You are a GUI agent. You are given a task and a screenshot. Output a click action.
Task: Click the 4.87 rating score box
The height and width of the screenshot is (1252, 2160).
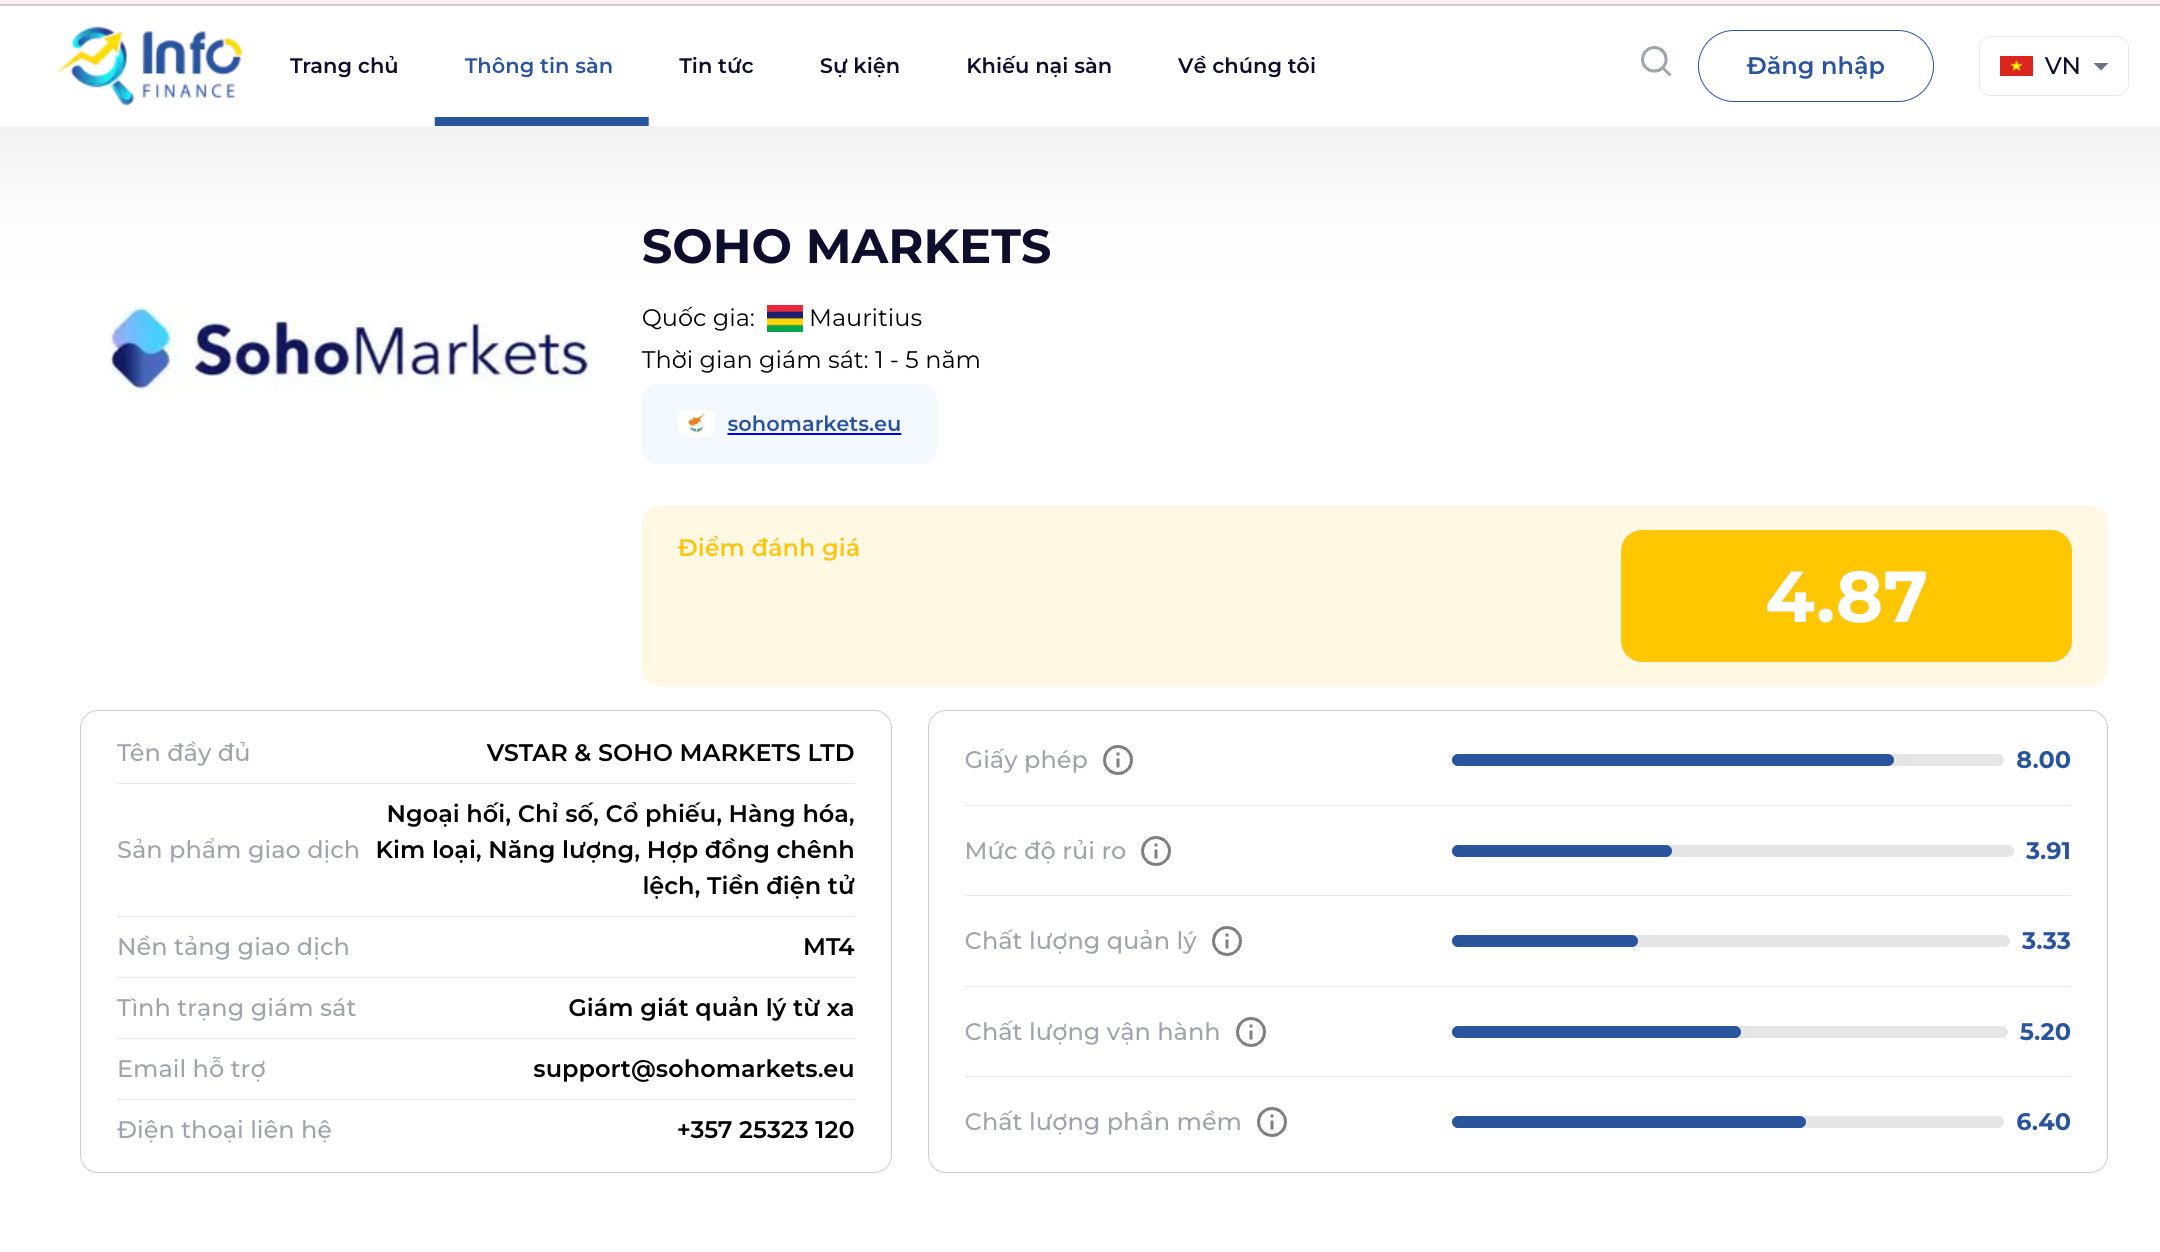pyautogui.click(x=1846, y=596)
